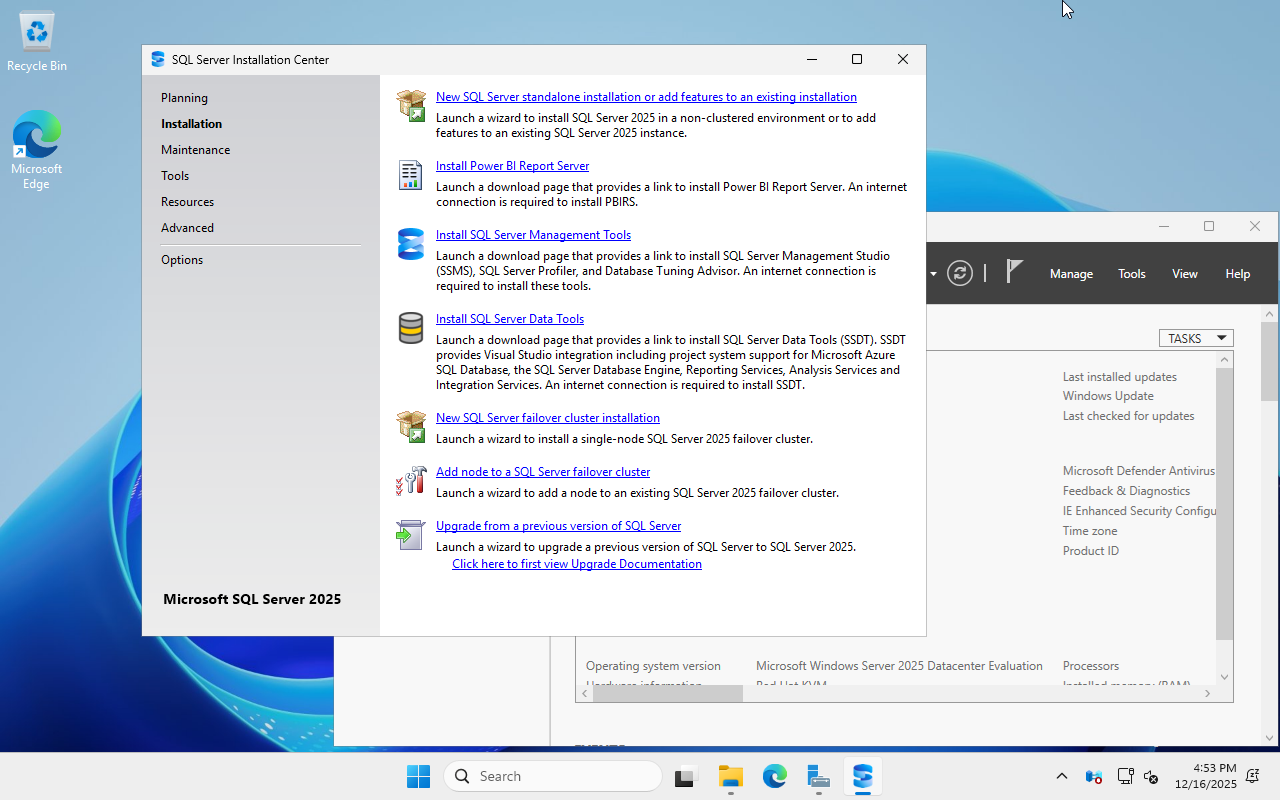Click the Power BI Report Server icon
1280x800 pixels.
[411, 175]
